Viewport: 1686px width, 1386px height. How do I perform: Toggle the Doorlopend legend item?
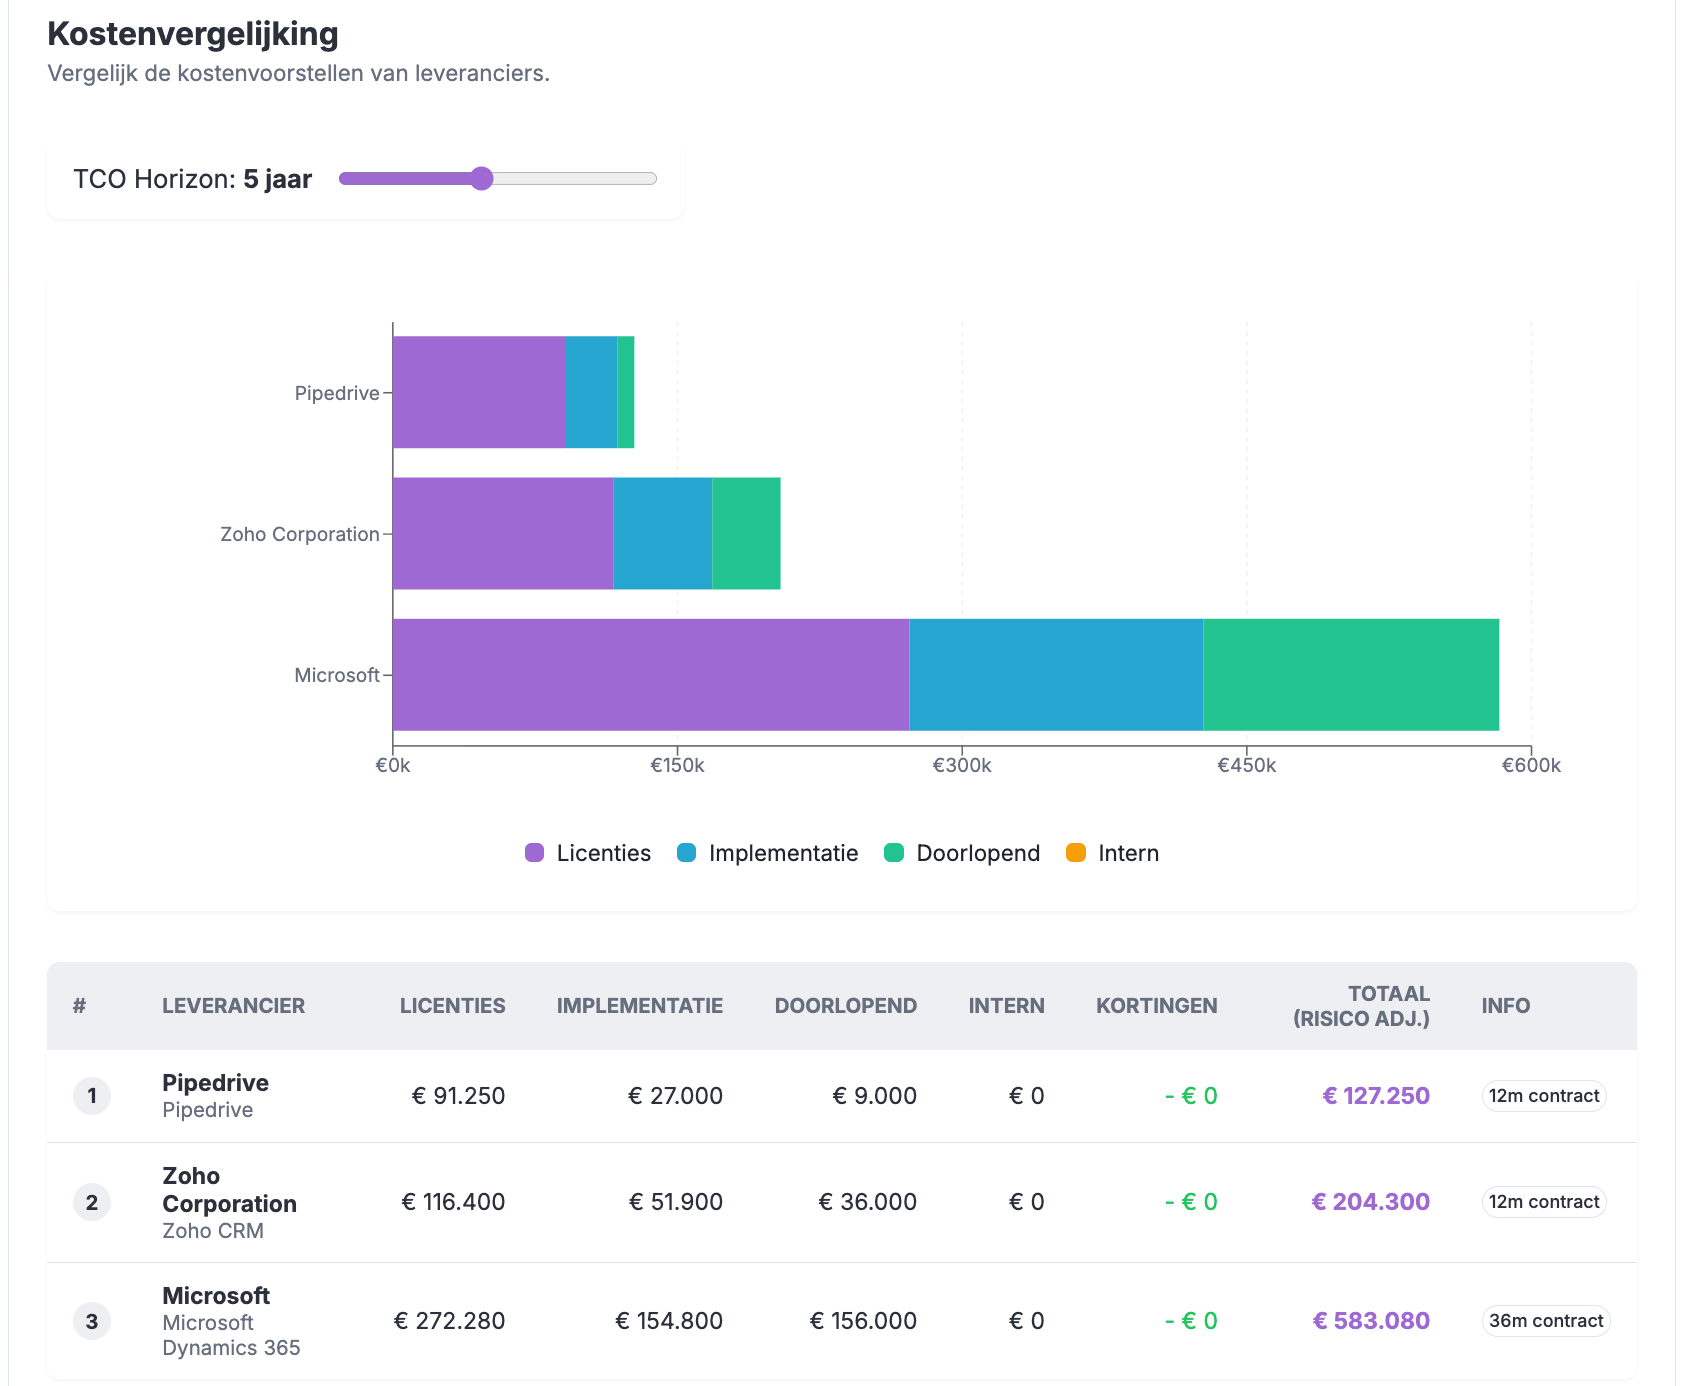(962, 853)
